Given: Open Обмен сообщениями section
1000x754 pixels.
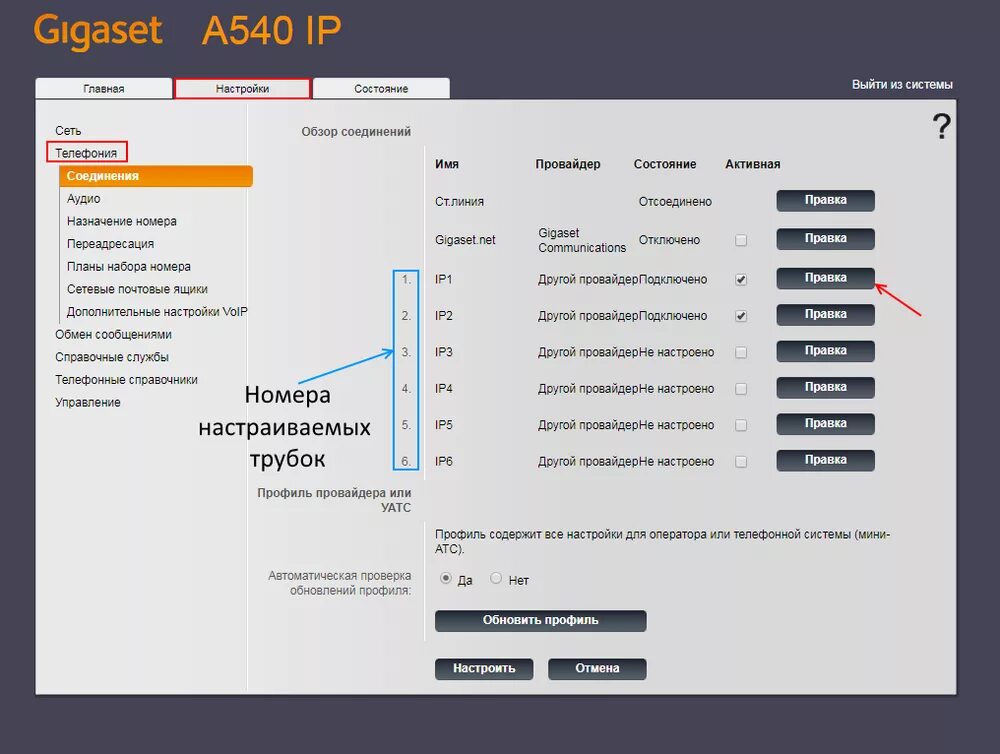Looking at the screenshot, I should click(113, 334).
